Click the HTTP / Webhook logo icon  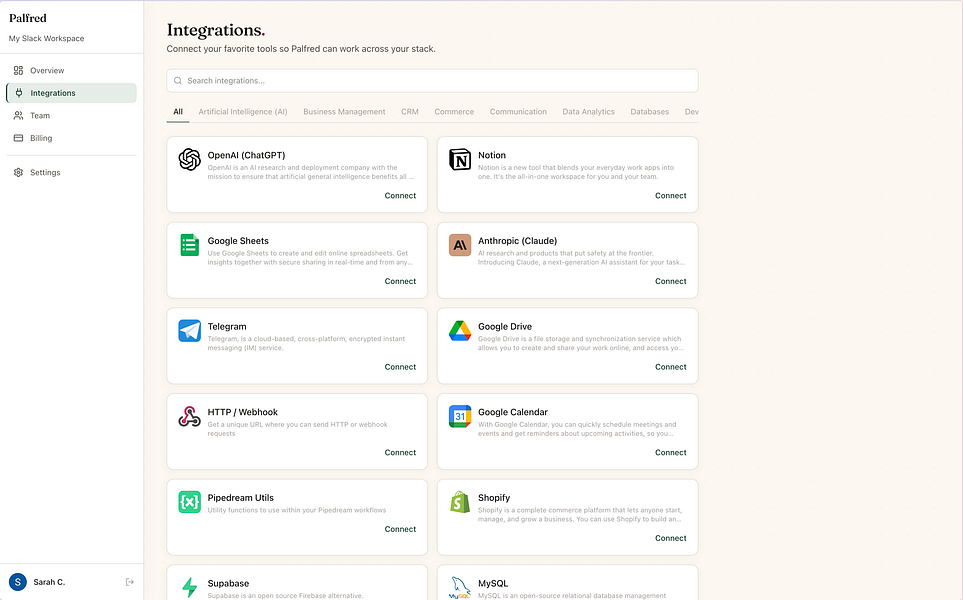pos(189,416)
